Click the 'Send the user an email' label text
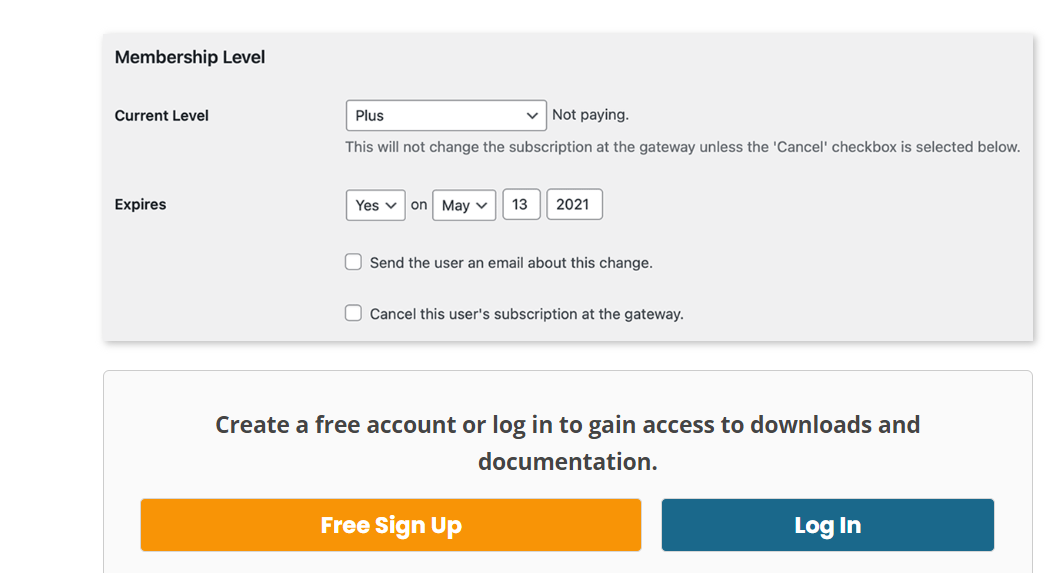The width and height of the screenshot is (1045, 573). pyautogui.click(x=511, y=263)
